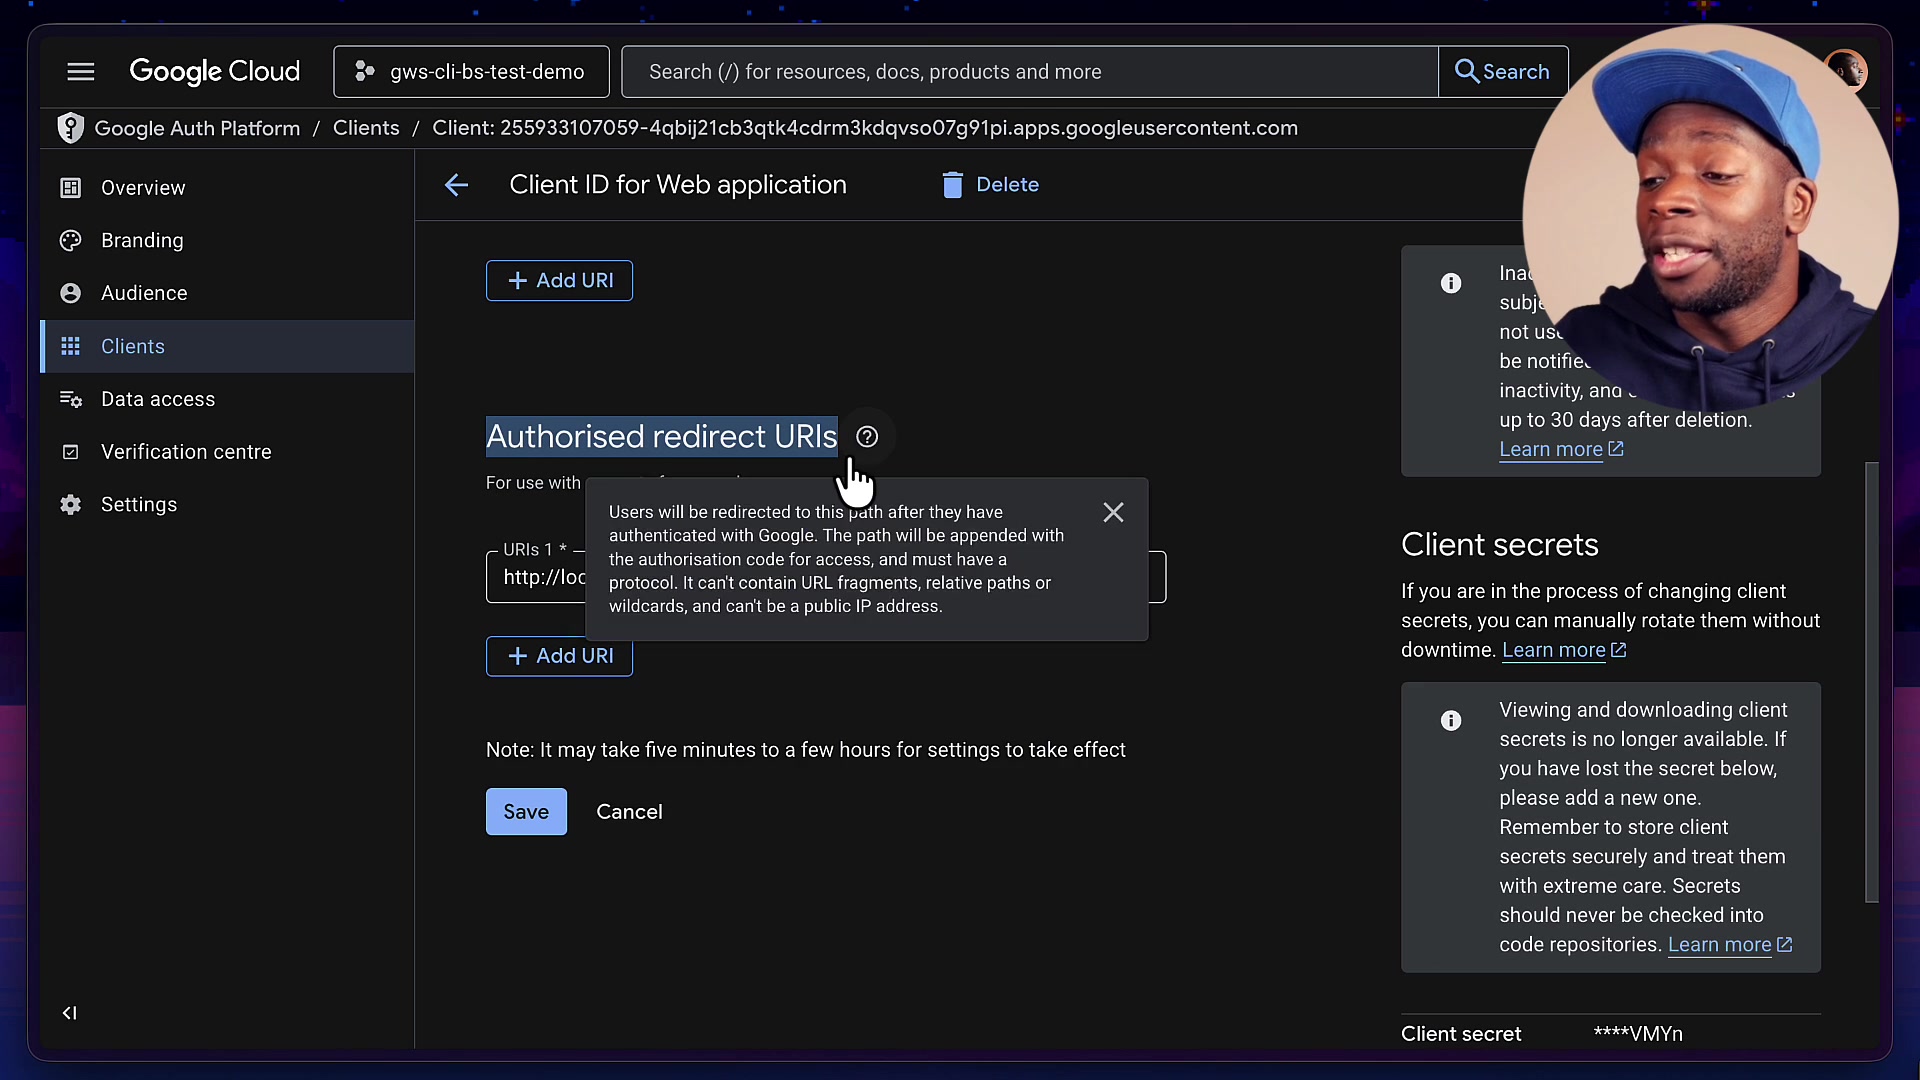The height and width of the screenshot is (1080, 1920).
Task: Collapse the left sidebar with the chevron
Action: (x=69, y=1012)
